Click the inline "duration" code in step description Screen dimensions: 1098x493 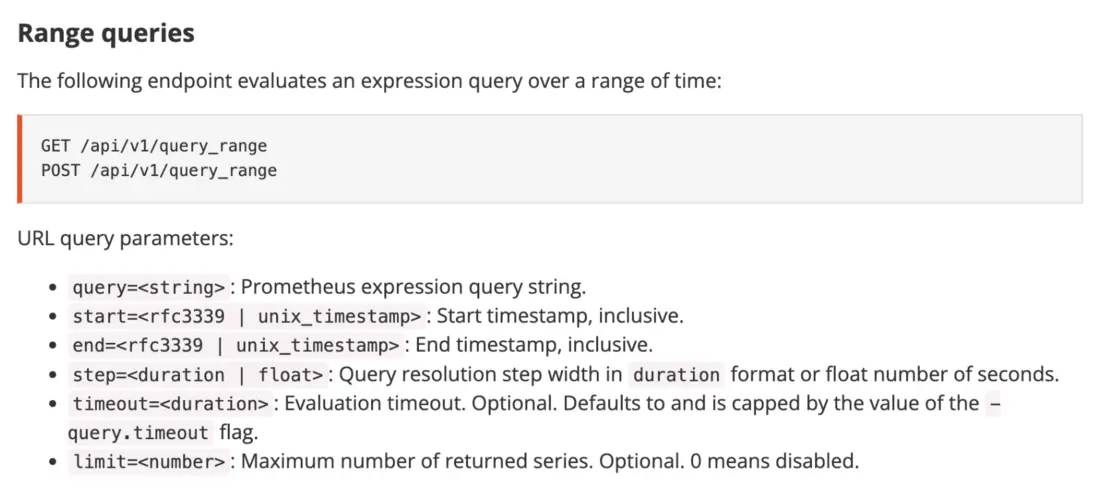pyautogui.click(x=677, y=375)
